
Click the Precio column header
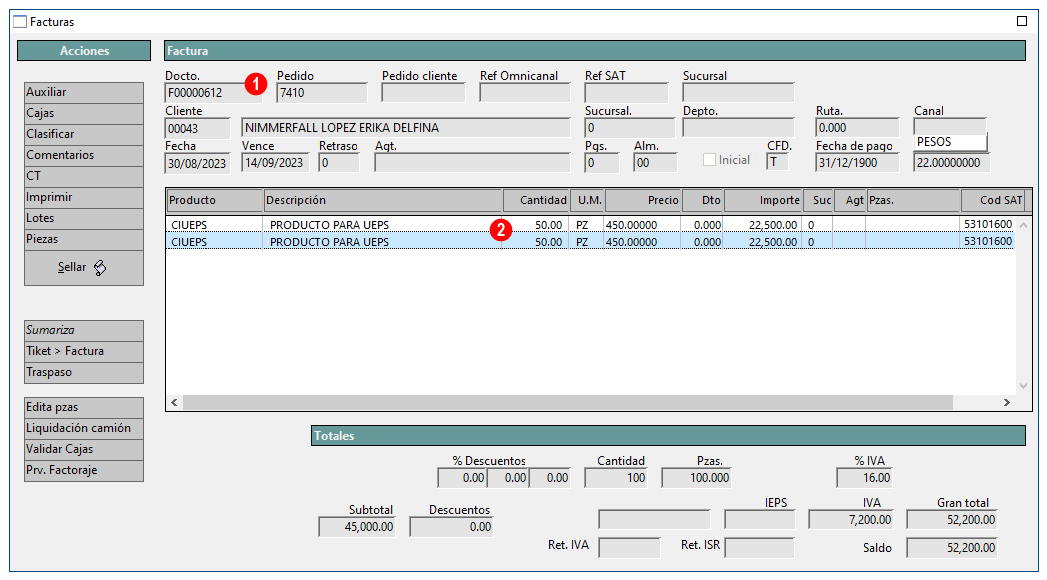(x=643, y=200)
